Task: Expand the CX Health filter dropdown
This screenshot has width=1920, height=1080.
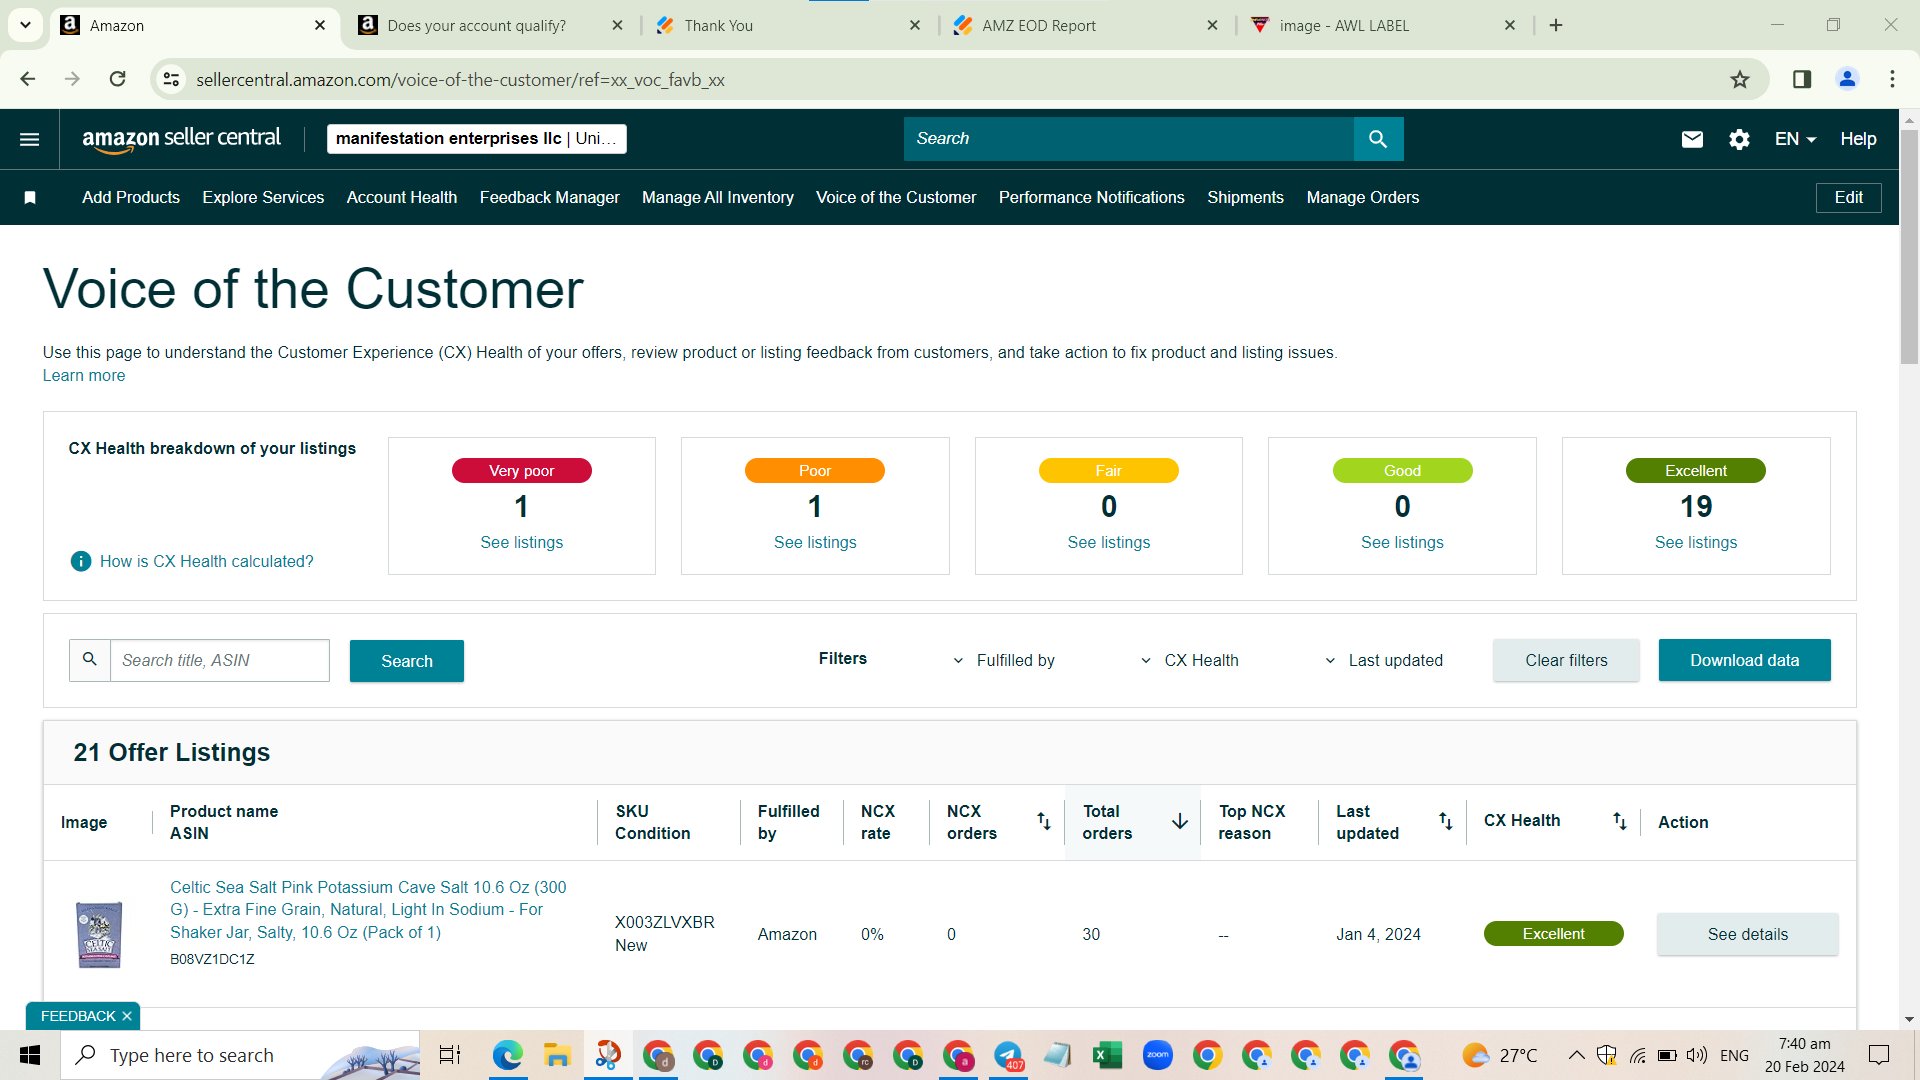Action: tap(1190, 661)
